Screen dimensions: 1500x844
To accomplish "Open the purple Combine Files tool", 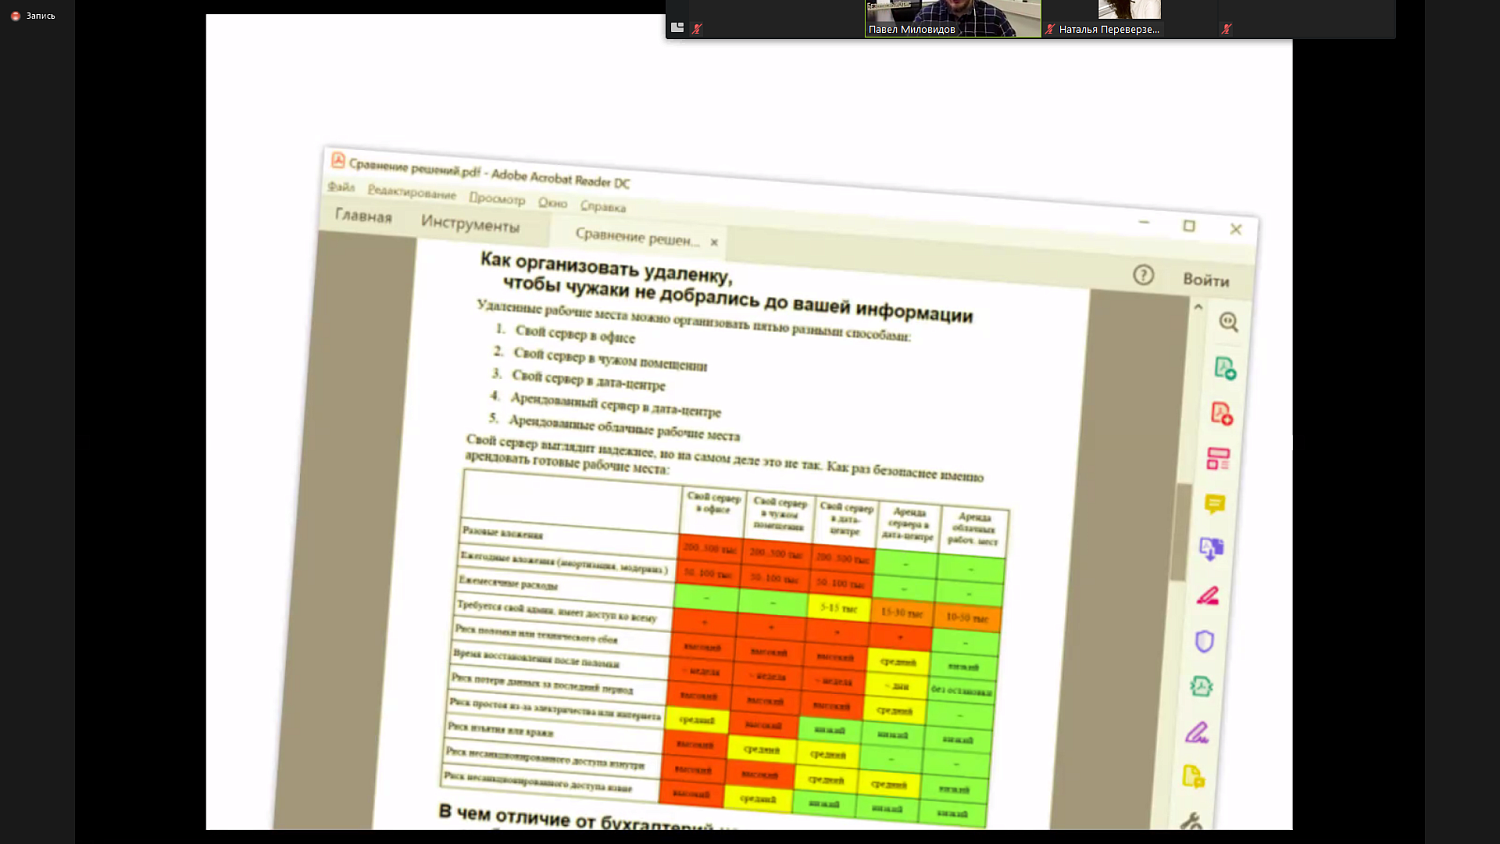I will [1211, 549].
